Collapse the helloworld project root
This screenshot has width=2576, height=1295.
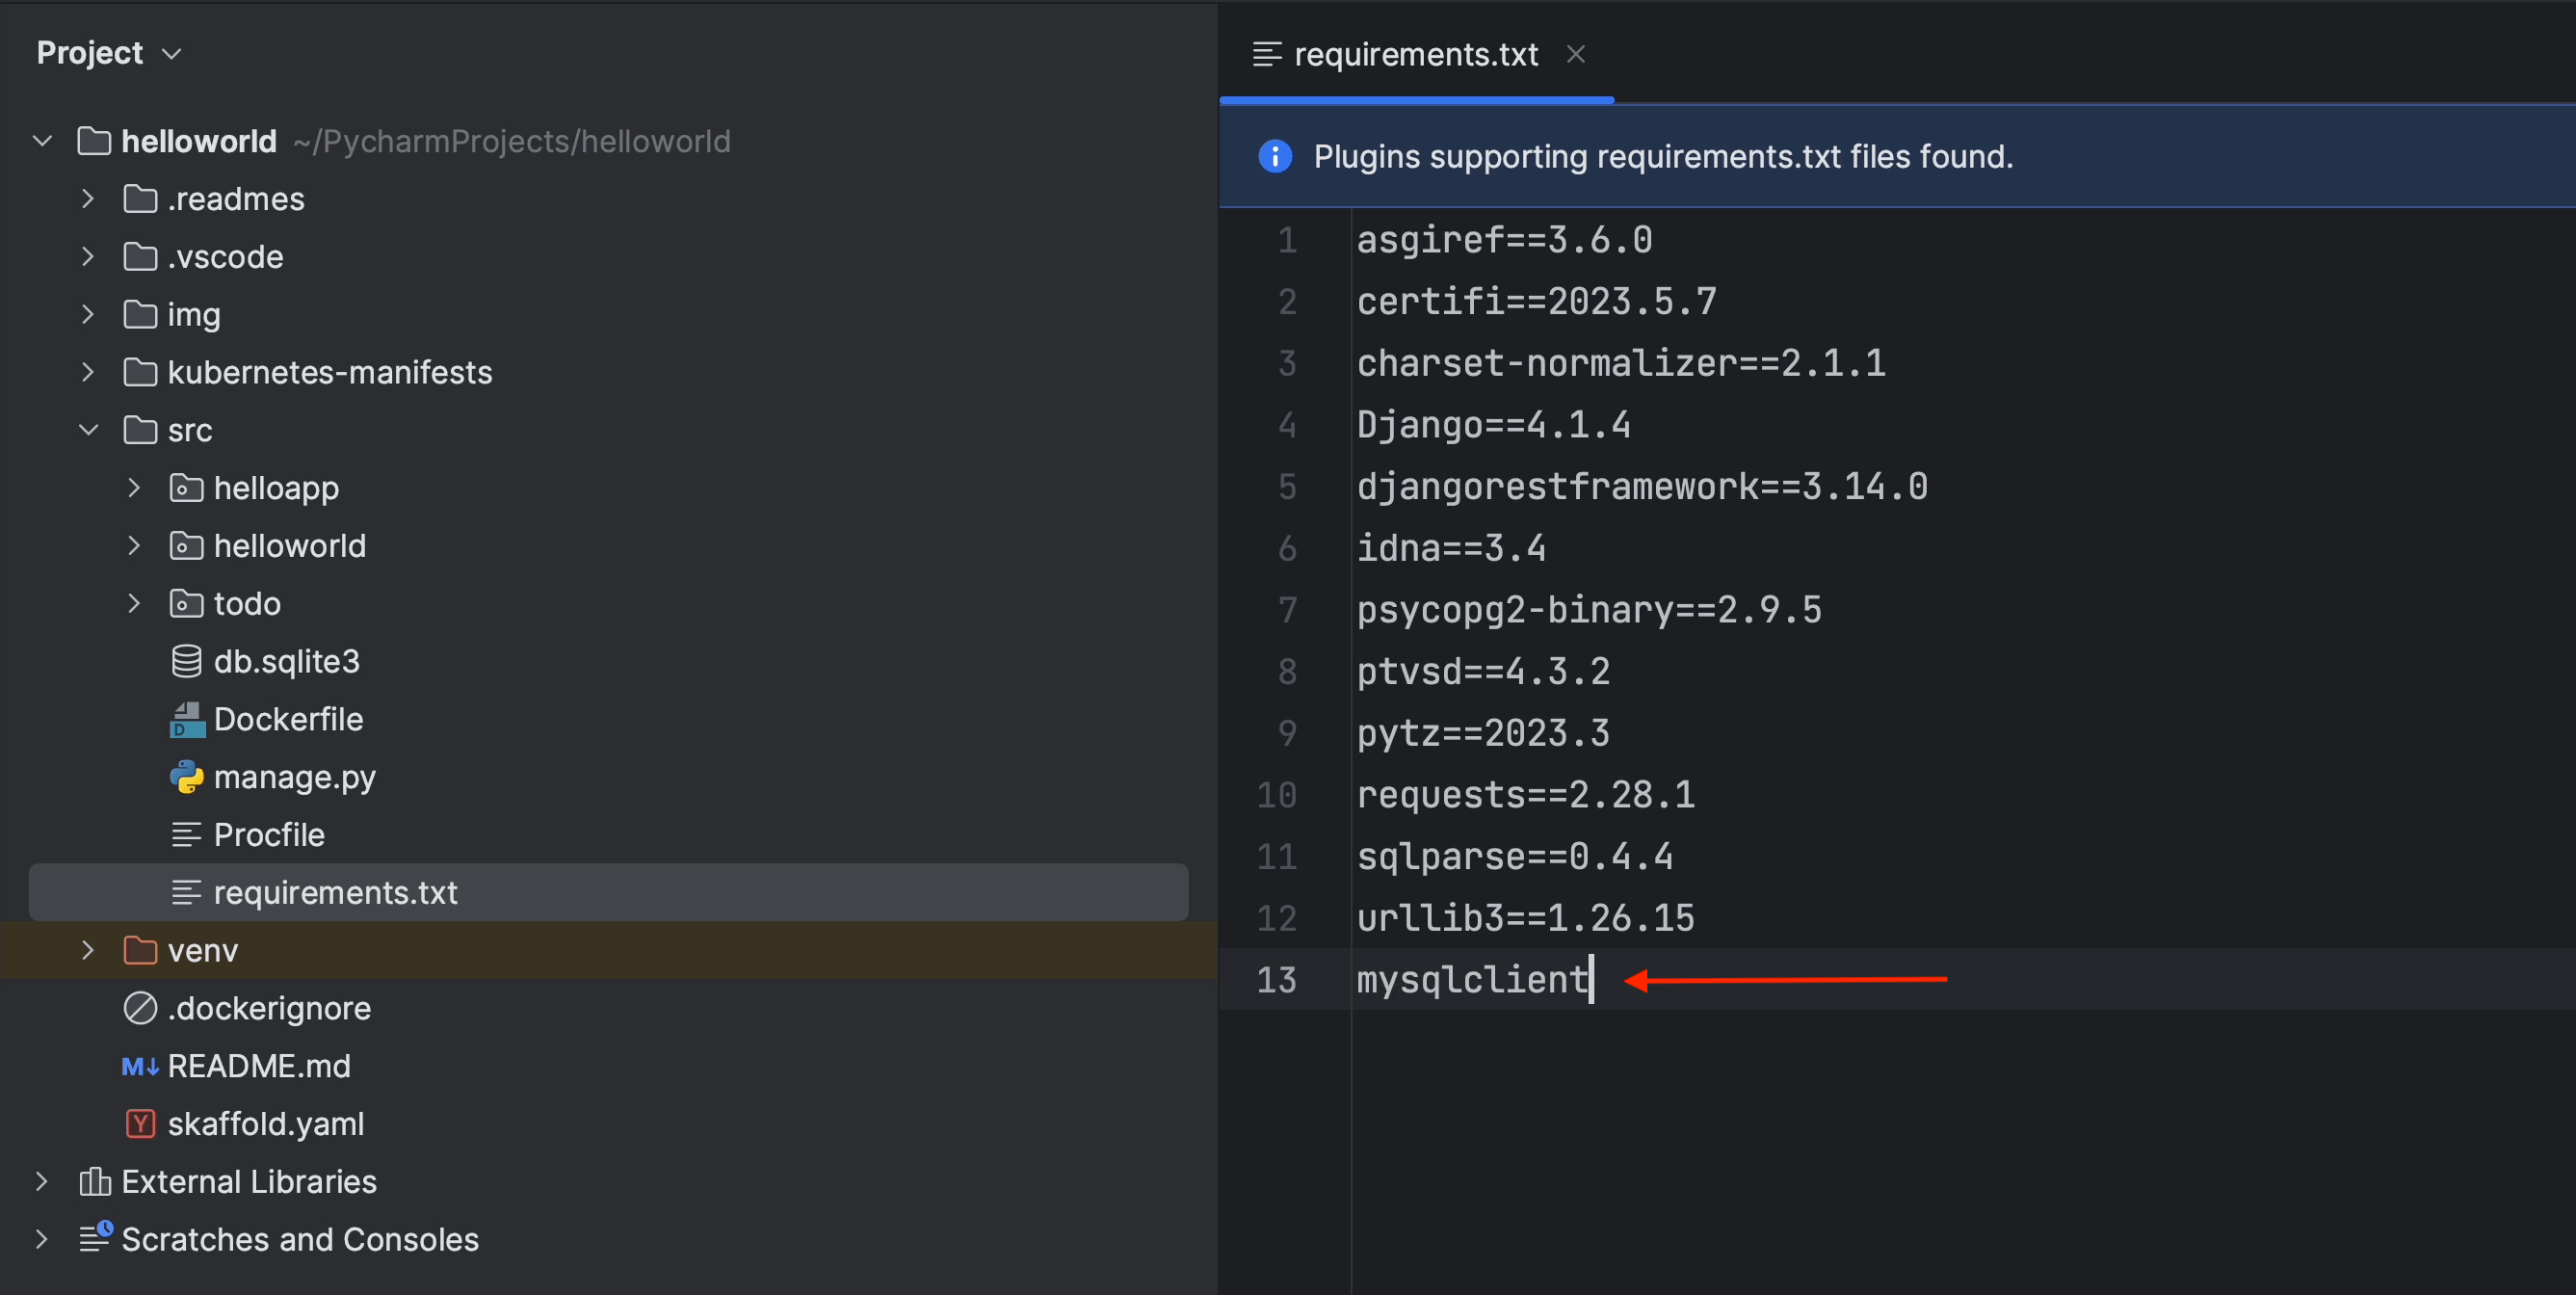[42, 142]
